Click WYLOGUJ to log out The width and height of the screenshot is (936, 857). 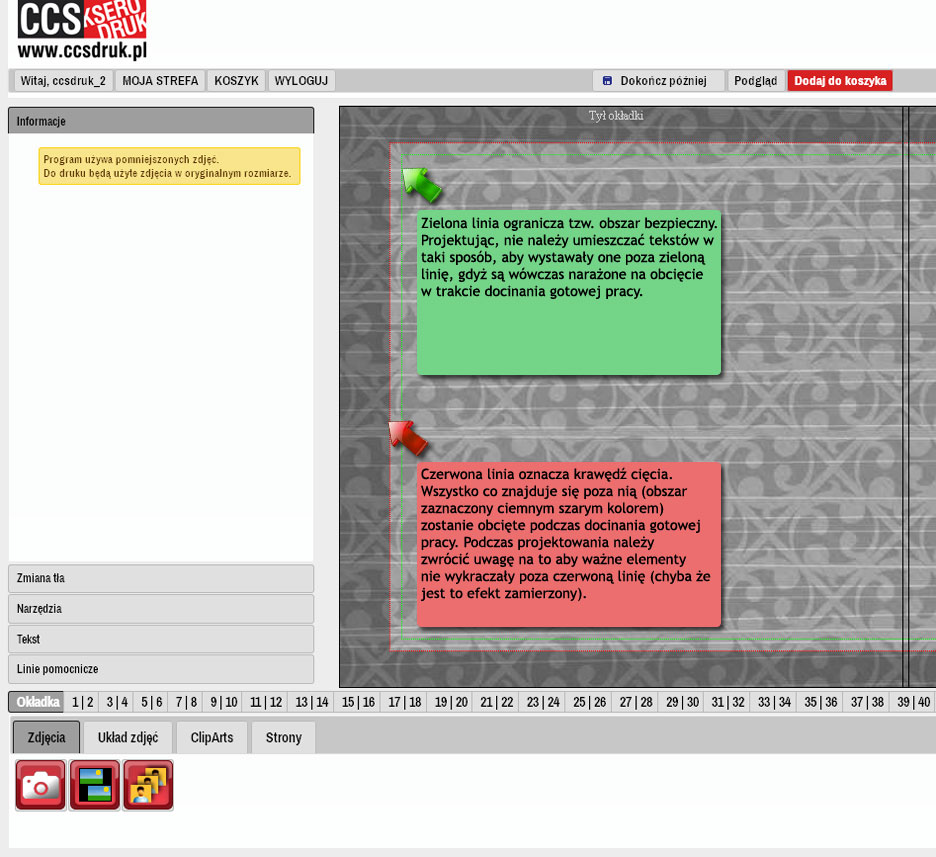(x=301, y=81)
